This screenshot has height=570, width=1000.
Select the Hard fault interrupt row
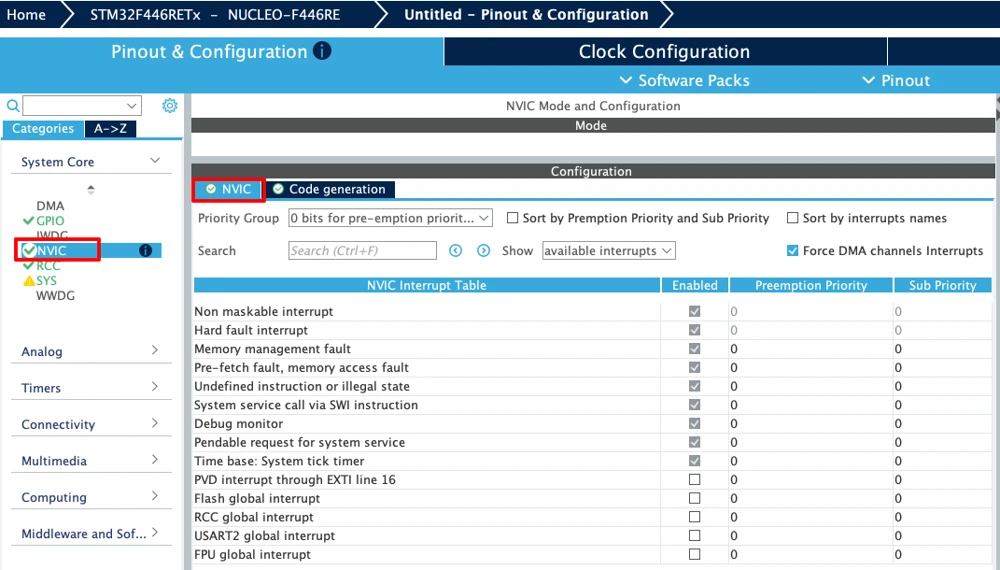[x=592, y=330]
